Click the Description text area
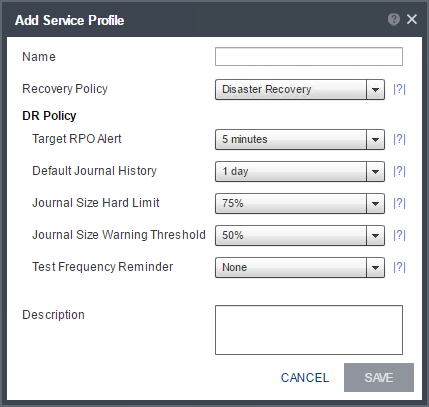The height and width of the screenshot is (407, 429). [309, 330]
